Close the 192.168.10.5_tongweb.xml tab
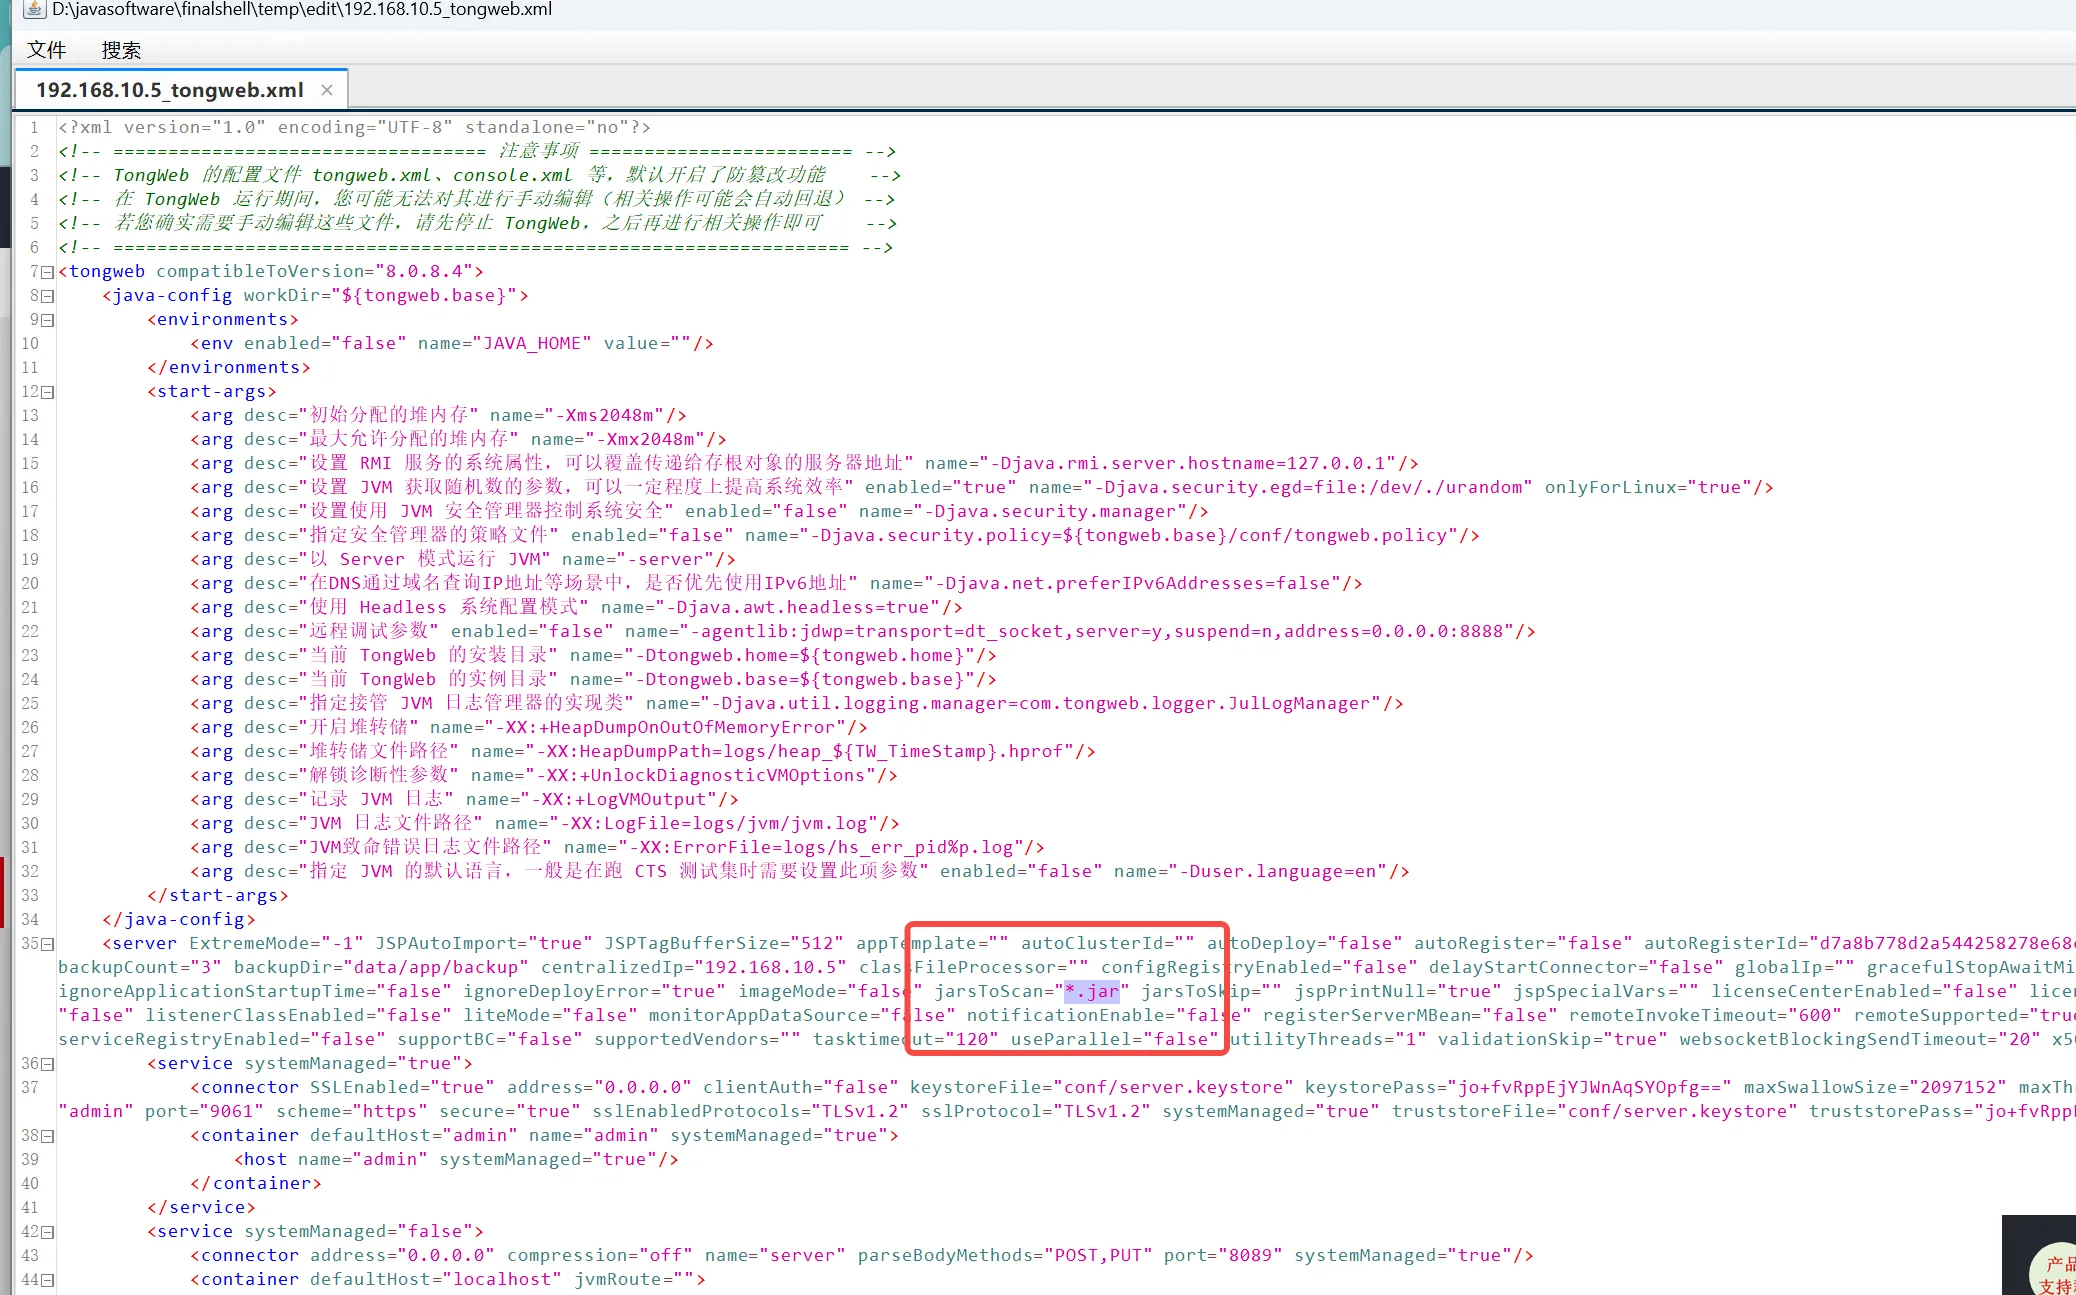The width and height of the screenshot is (2076, 1295). [327, 90]
